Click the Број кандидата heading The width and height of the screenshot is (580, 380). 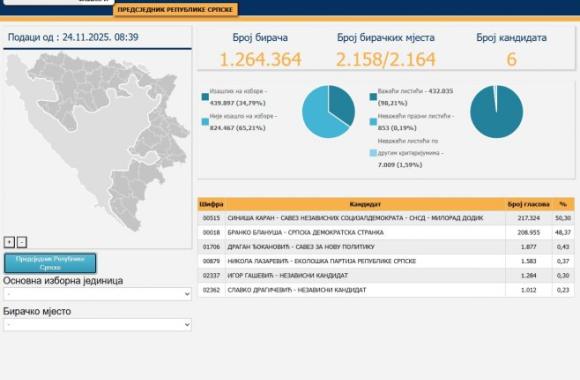[512, 37]
